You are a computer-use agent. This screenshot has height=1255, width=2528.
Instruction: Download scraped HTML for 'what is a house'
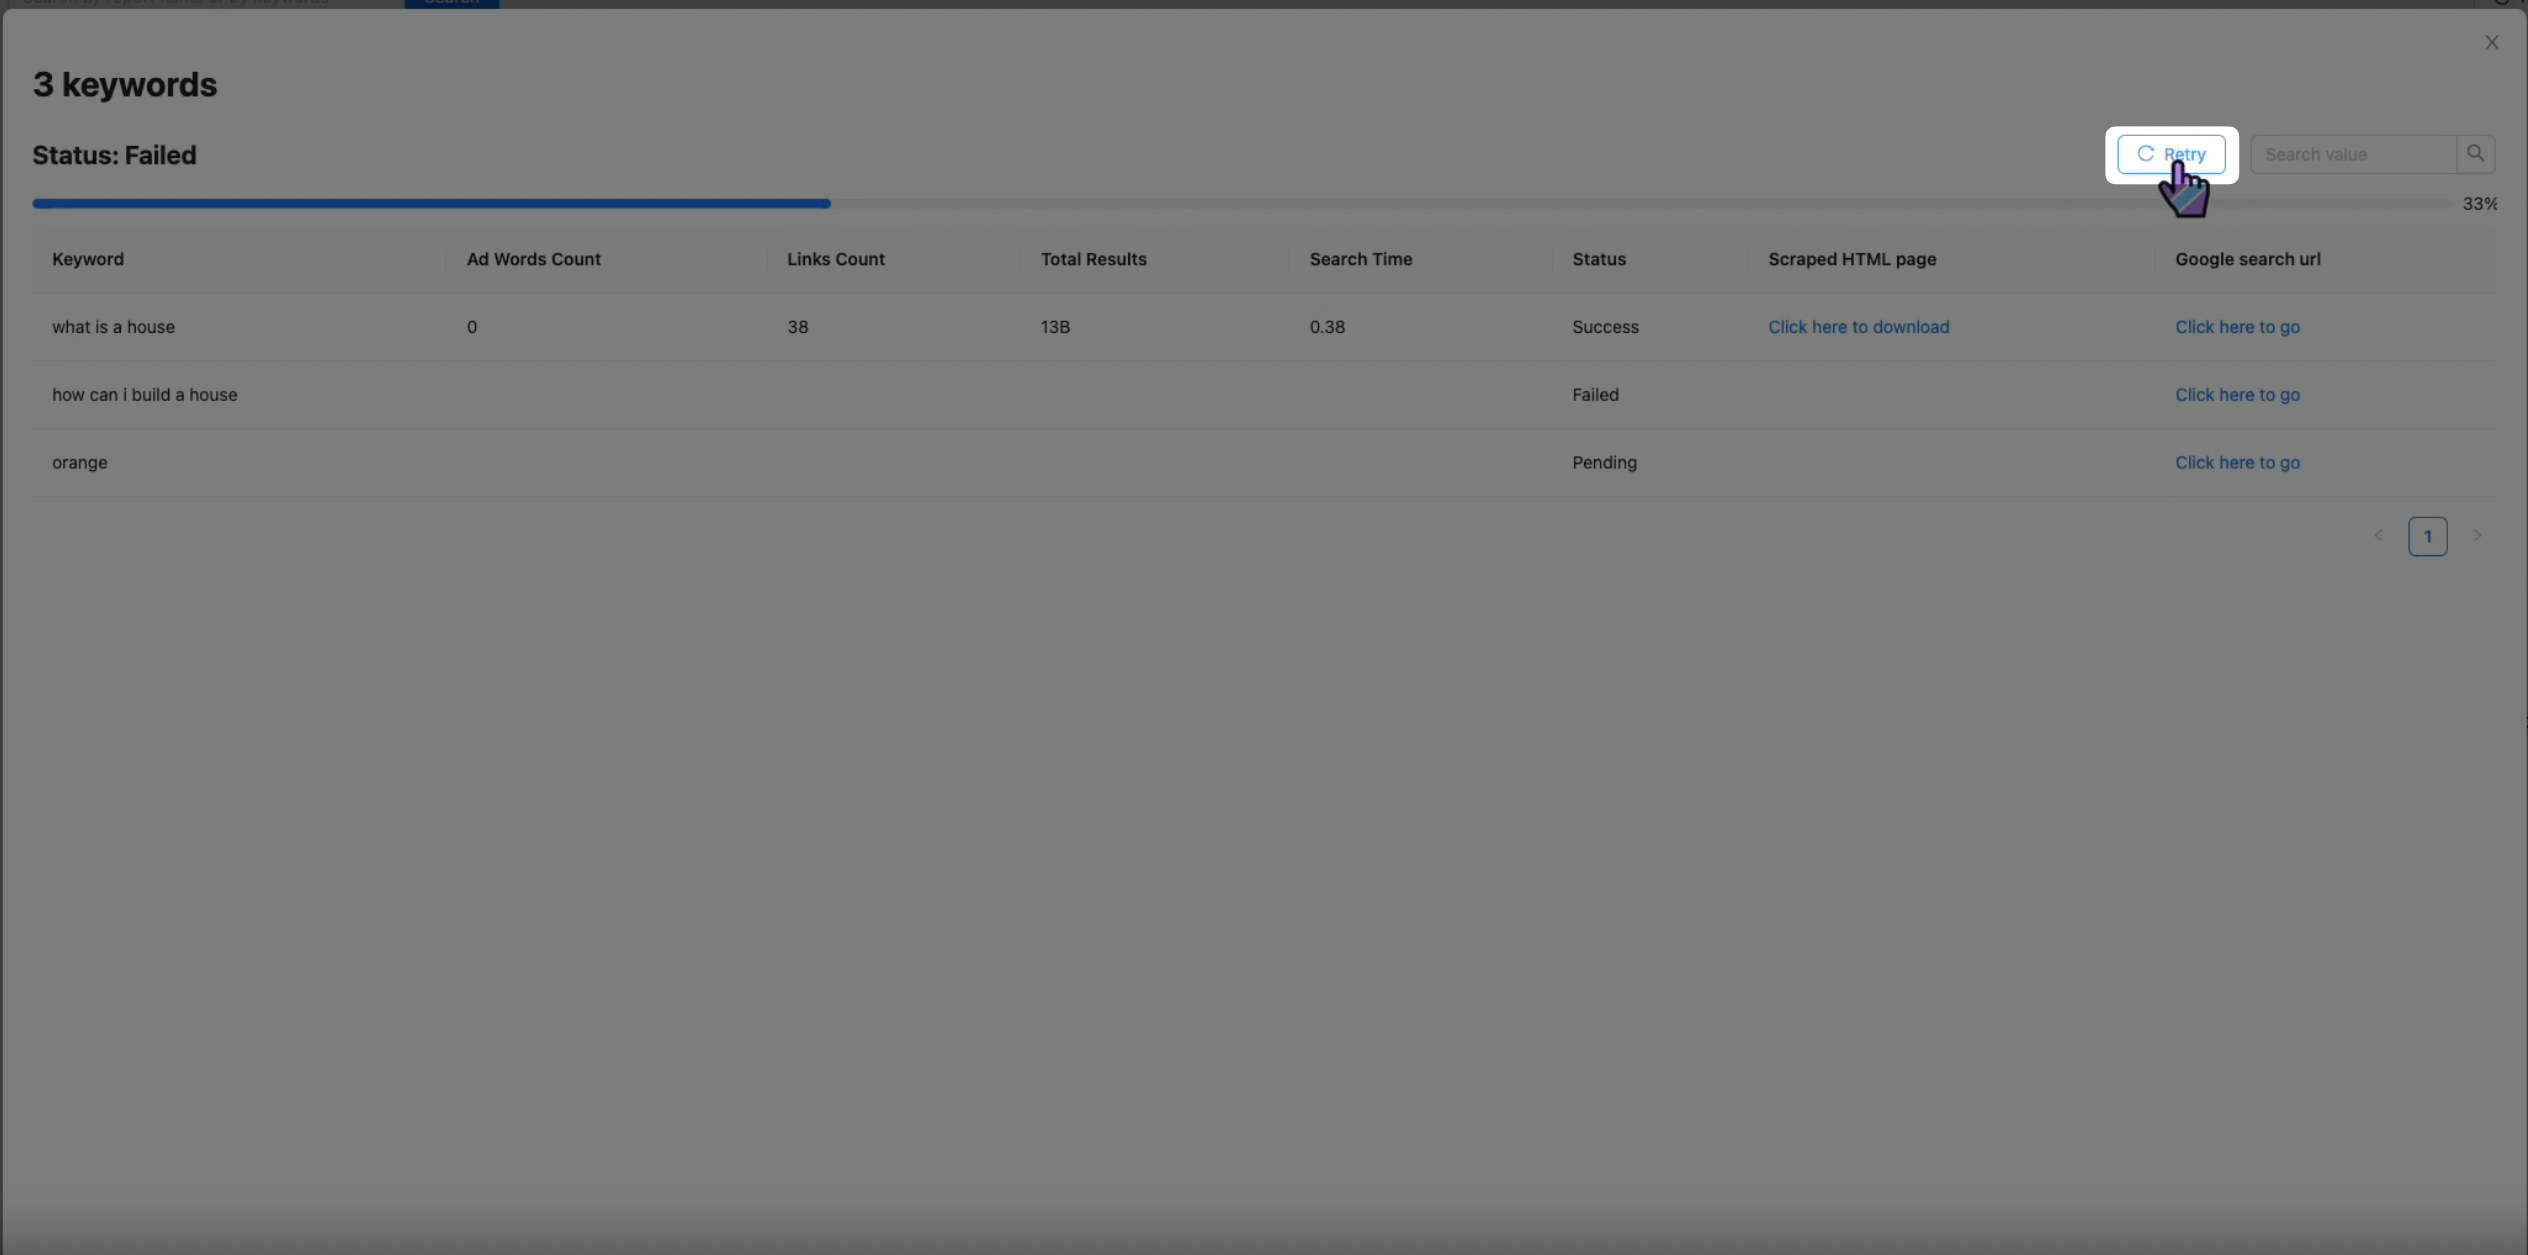tap(1858, 327)
